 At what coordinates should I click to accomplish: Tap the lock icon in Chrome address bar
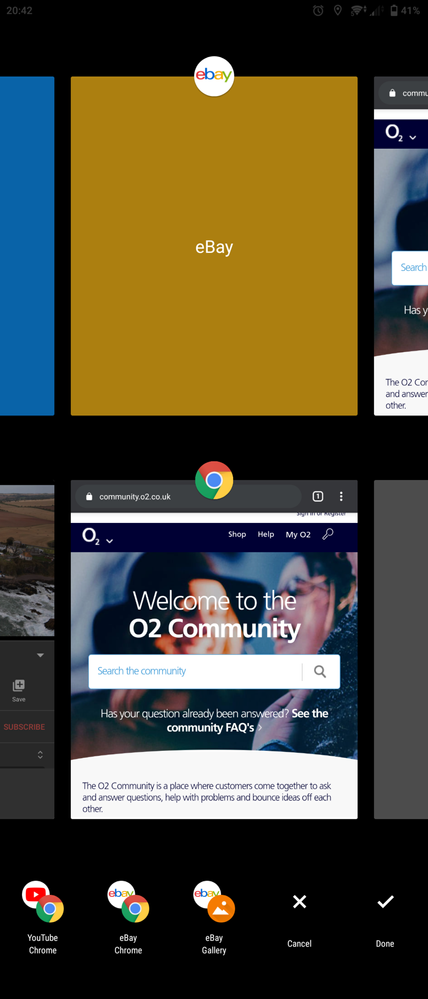(x=89, y=497)
